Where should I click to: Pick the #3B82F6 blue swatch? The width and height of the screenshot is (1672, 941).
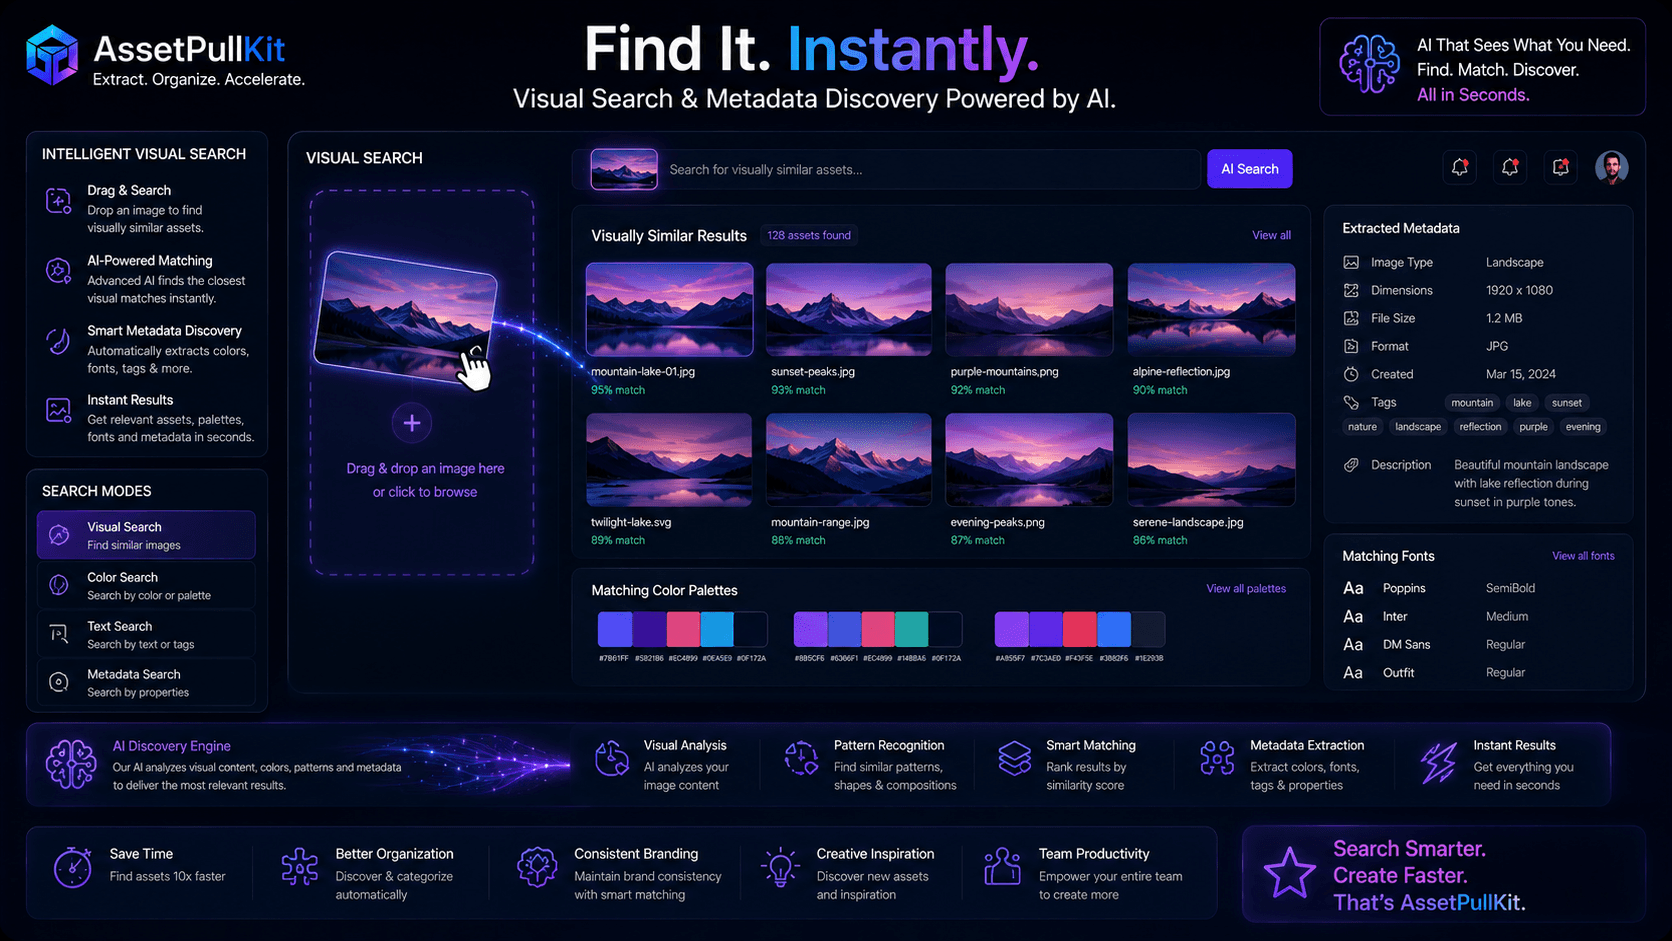click(x=1113, y=630)
